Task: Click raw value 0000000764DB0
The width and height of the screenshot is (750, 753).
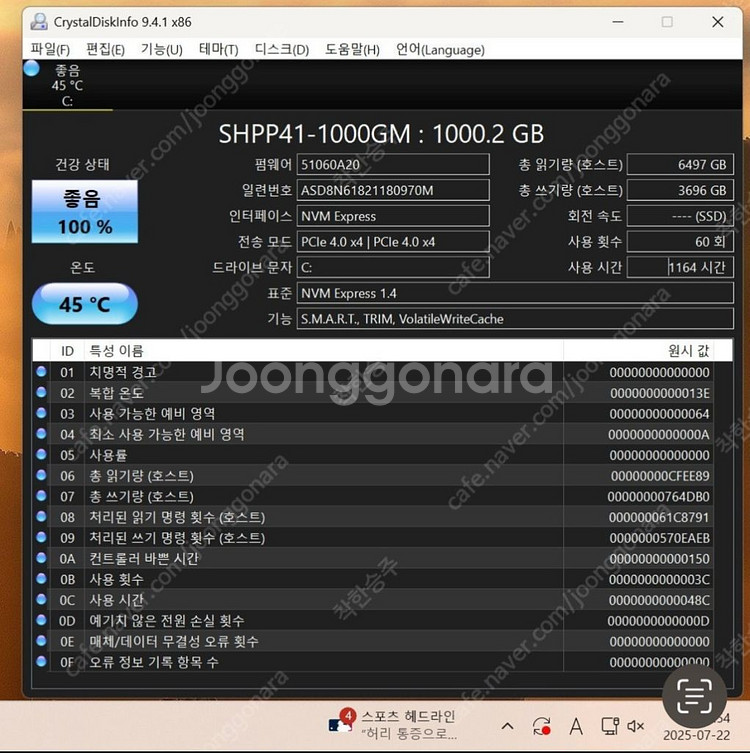Action: tap(658, 497)
